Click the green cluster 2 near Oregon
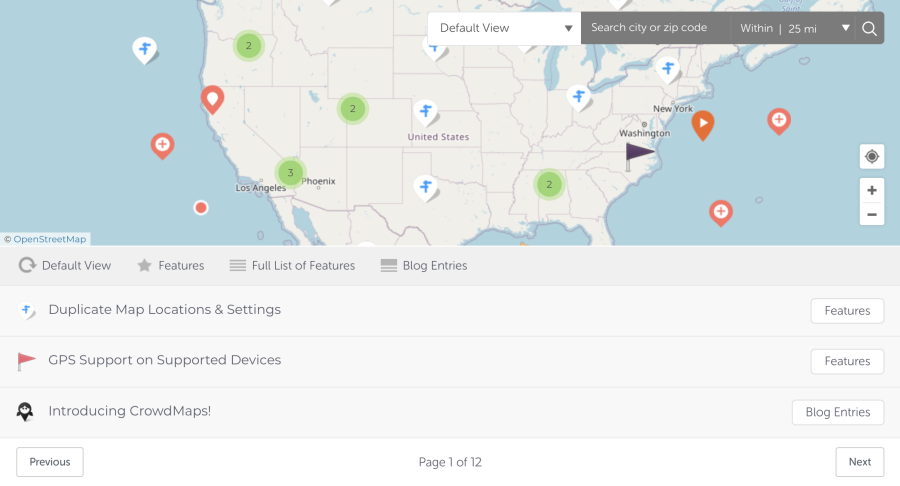Screen dimensions: 900x486 [x=249, y=46]
